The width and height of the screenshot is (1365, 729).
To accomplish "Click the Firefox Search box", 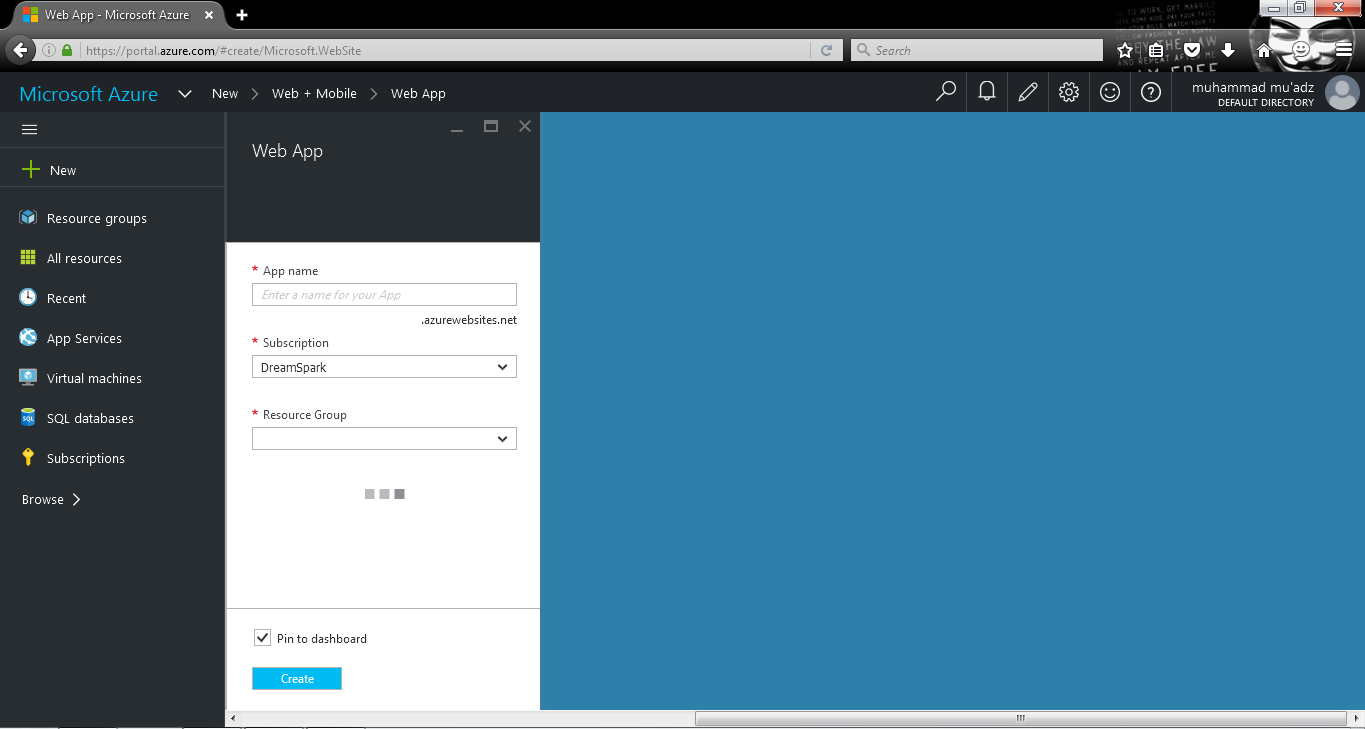I will point(977,50).
